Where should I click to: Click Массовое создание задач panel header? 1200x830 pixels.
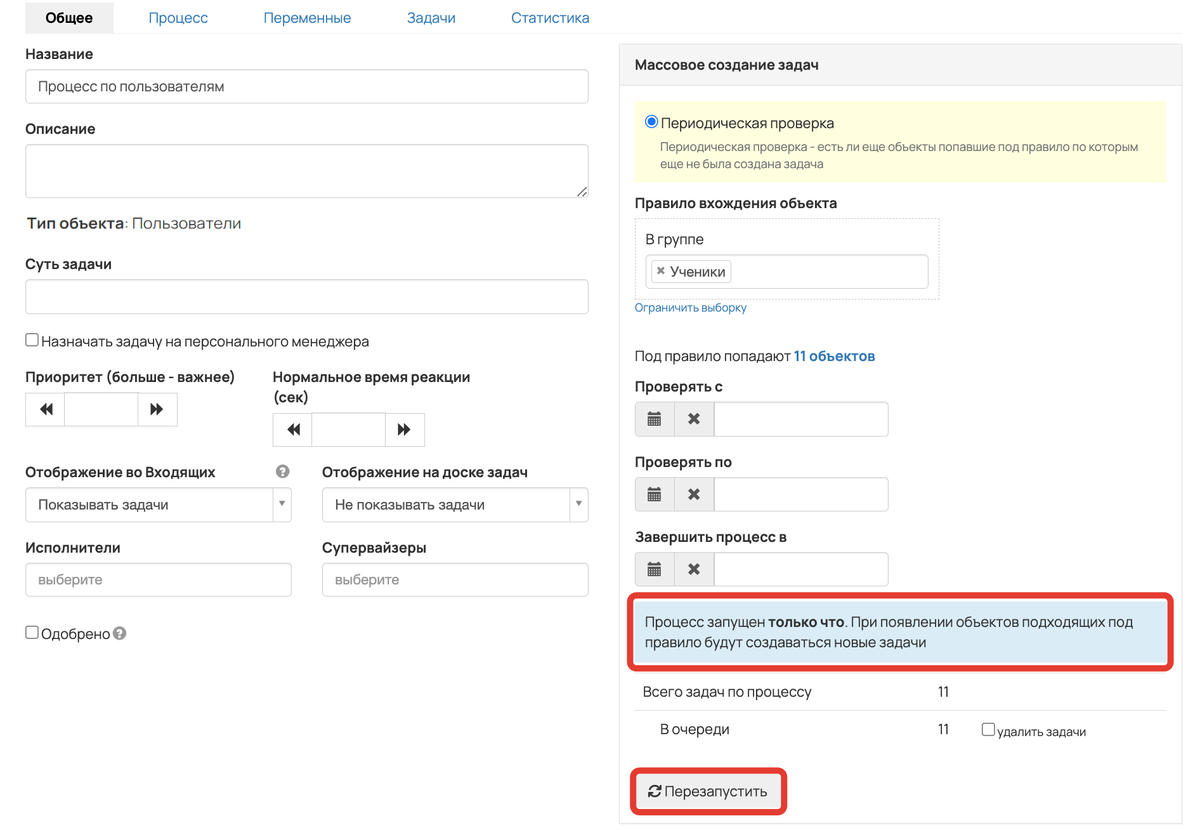900,65
